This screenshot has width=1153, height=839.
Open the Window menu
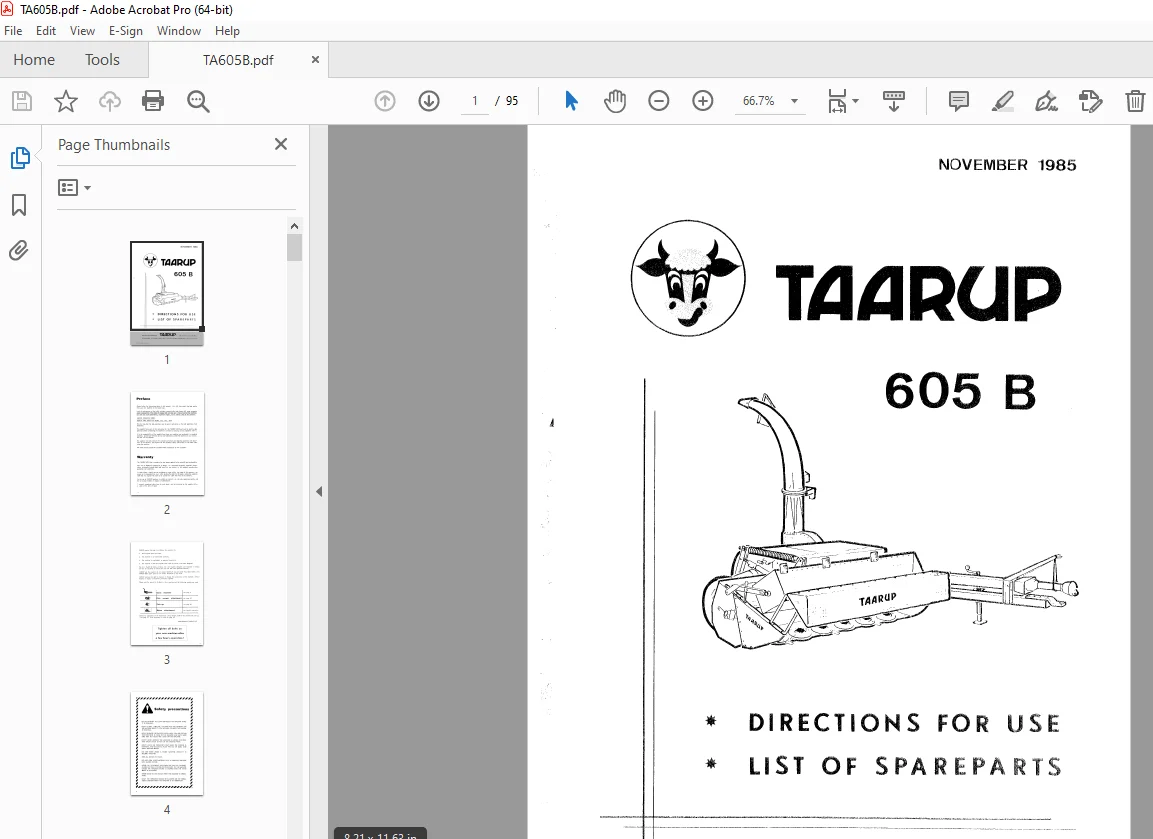click(179, 31)
